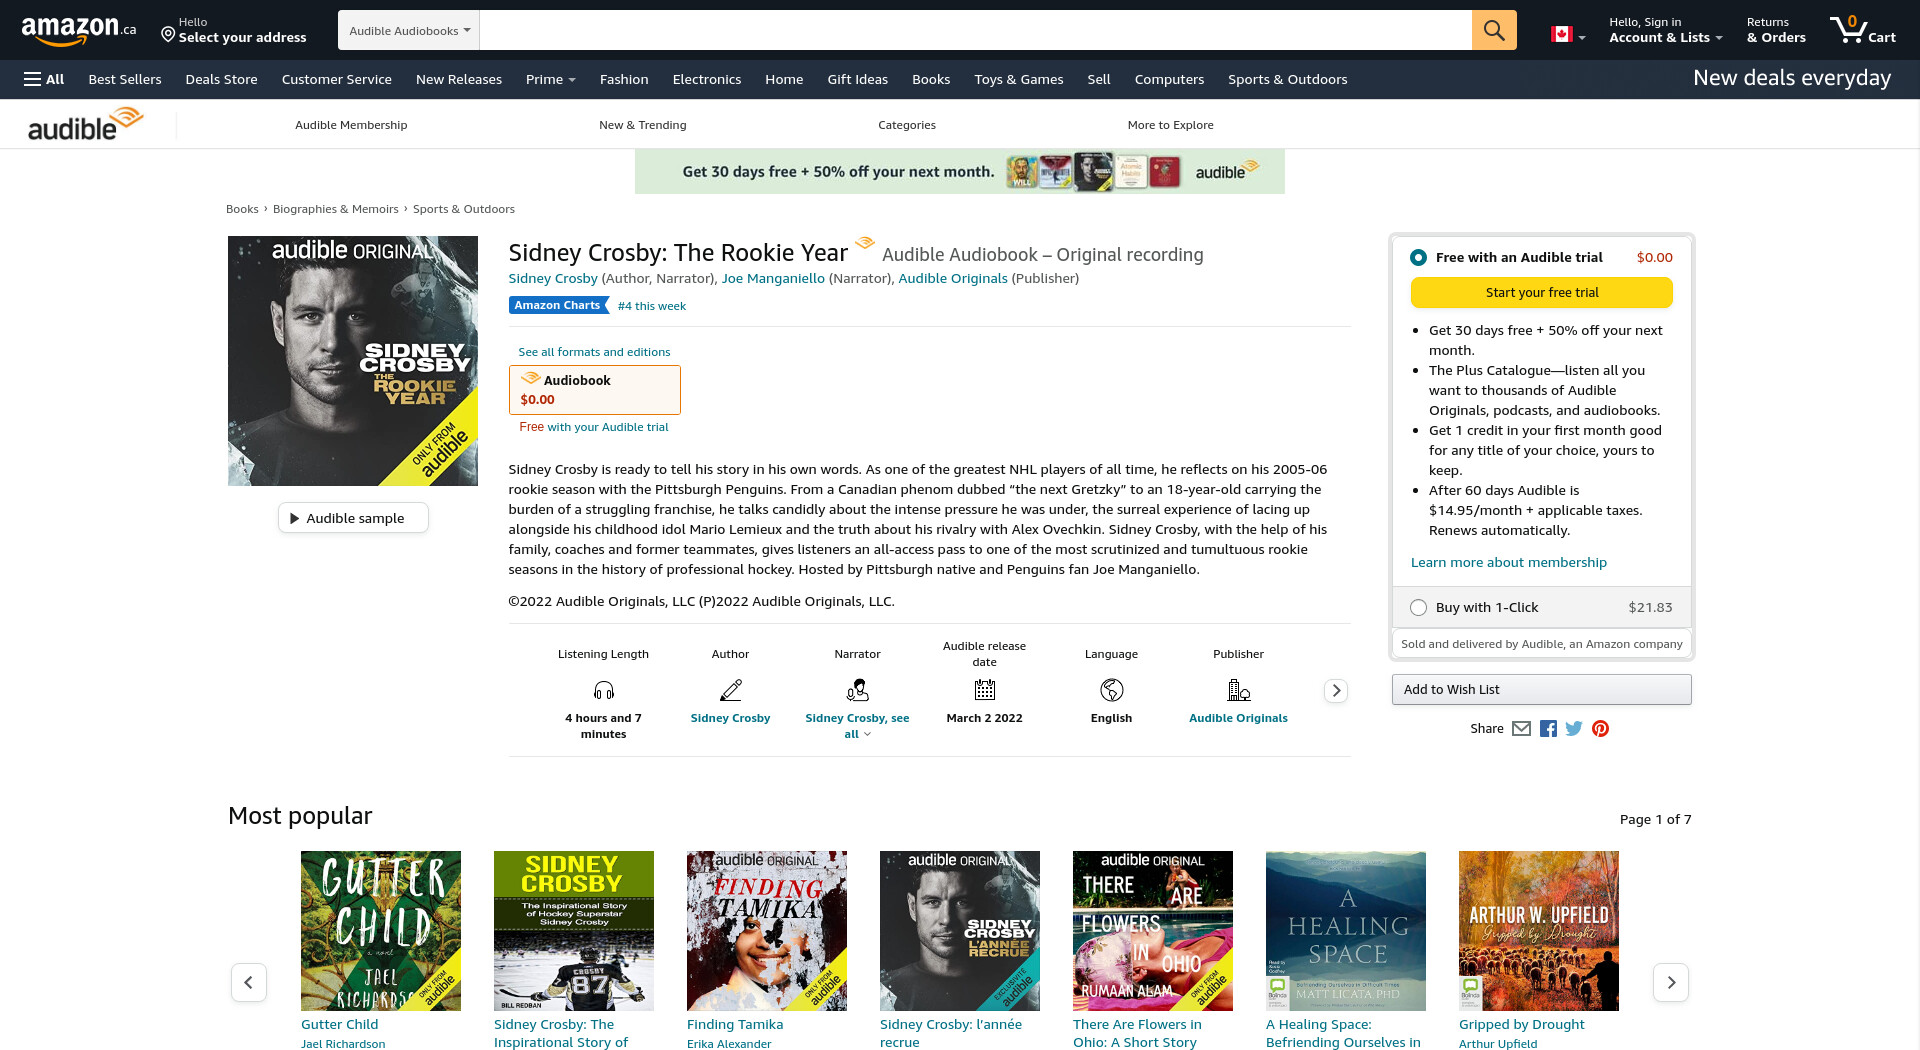Click #4 this week chart link
The image size is (1920, 1050).
[x=651, y=306]
